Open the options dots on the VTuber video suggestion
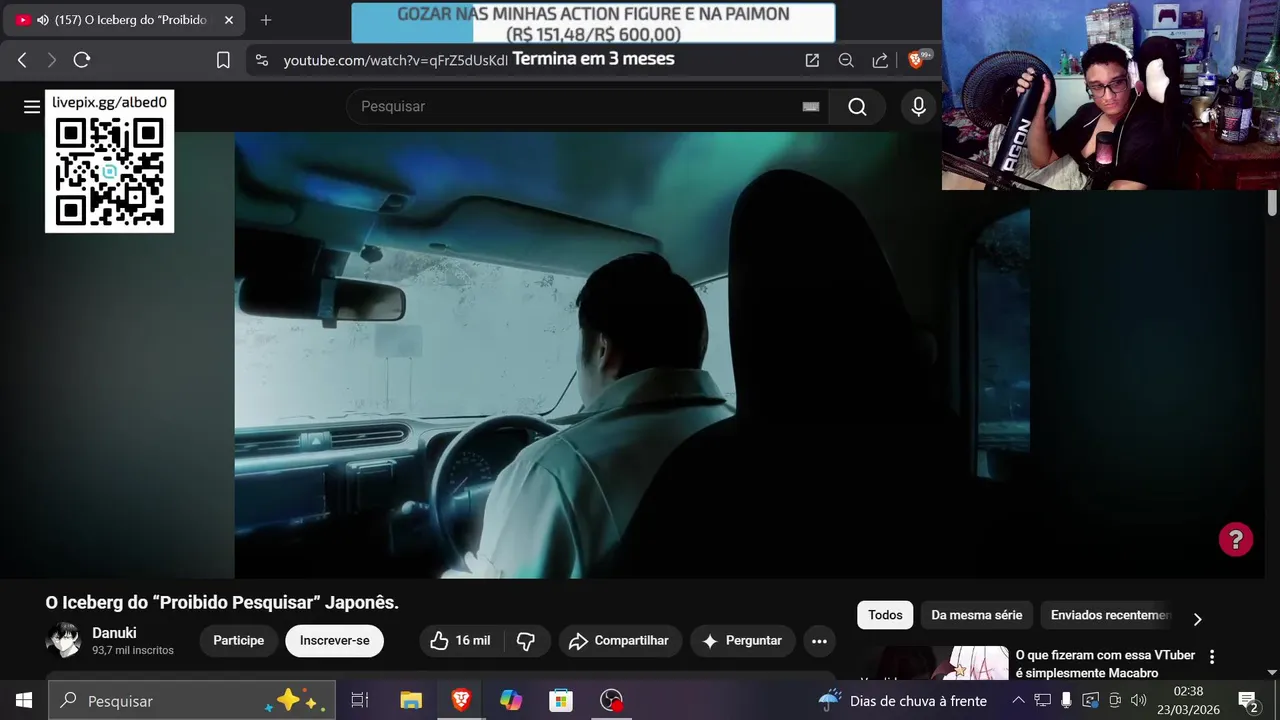 1212,657
